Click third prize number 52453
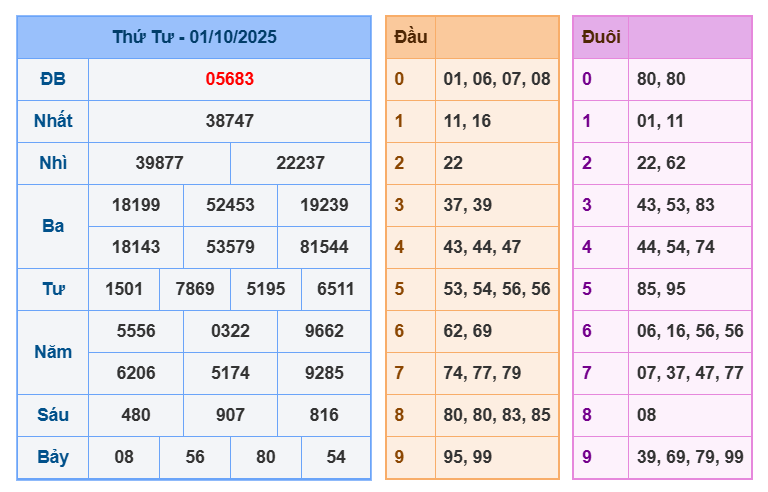 tap(230, 205)
